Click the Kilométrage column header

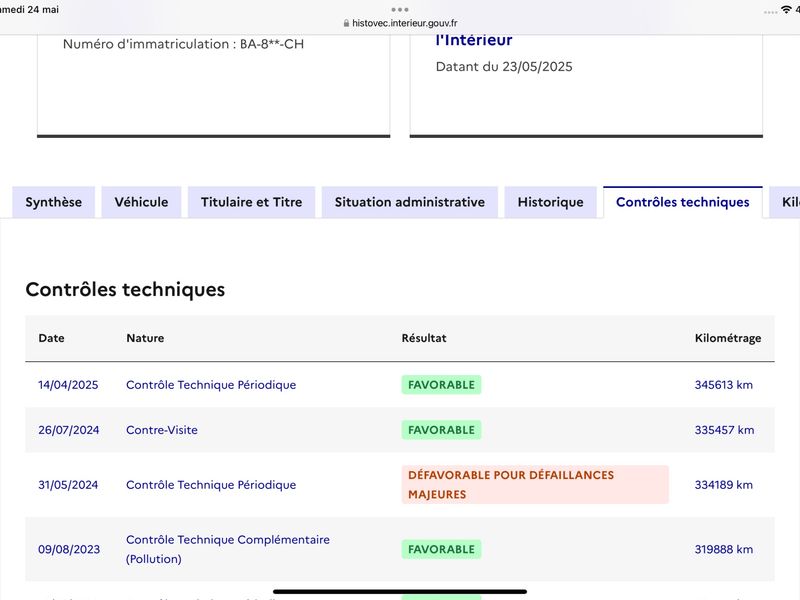(x=728, y=338)
